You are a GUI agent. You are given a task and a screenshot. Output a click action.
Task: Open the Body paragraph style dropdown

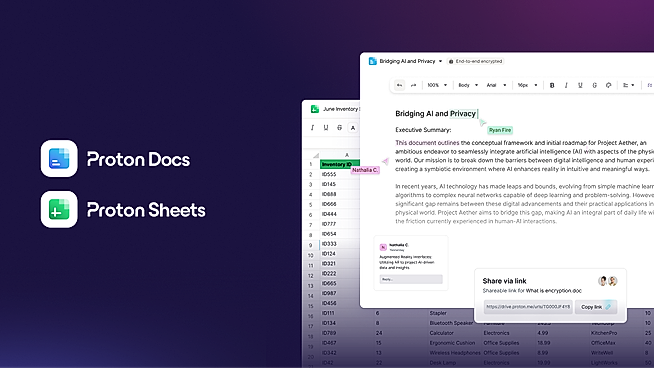pos(468,85)
